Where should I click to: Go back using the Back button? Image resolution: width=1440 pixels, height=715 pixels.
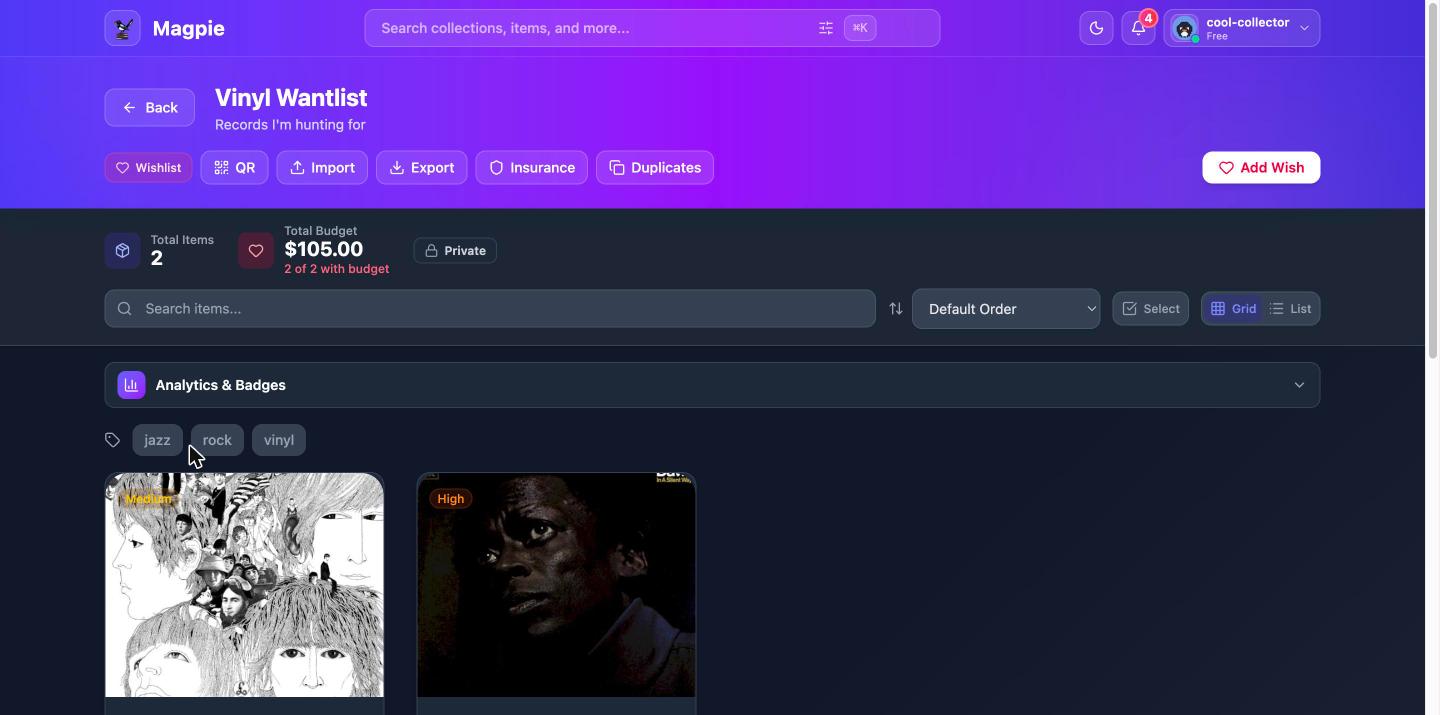(x=150, y=108)
